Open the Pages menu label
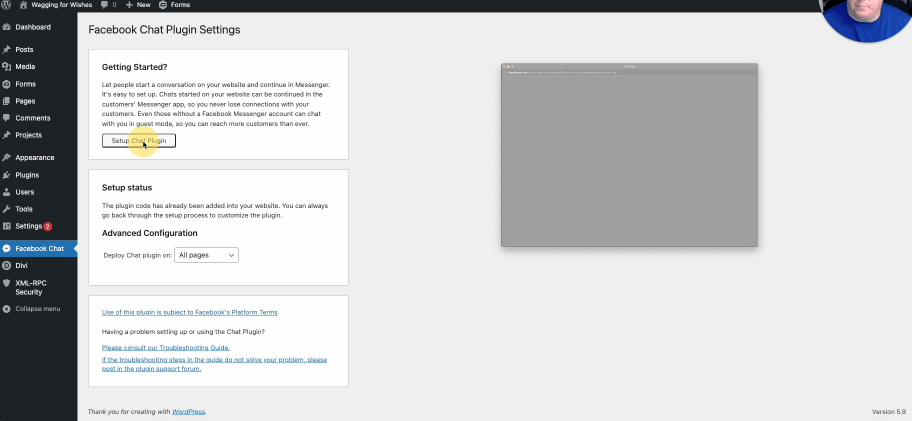The width and height of the screenshot is (912, 421). [x=25, y=101]
